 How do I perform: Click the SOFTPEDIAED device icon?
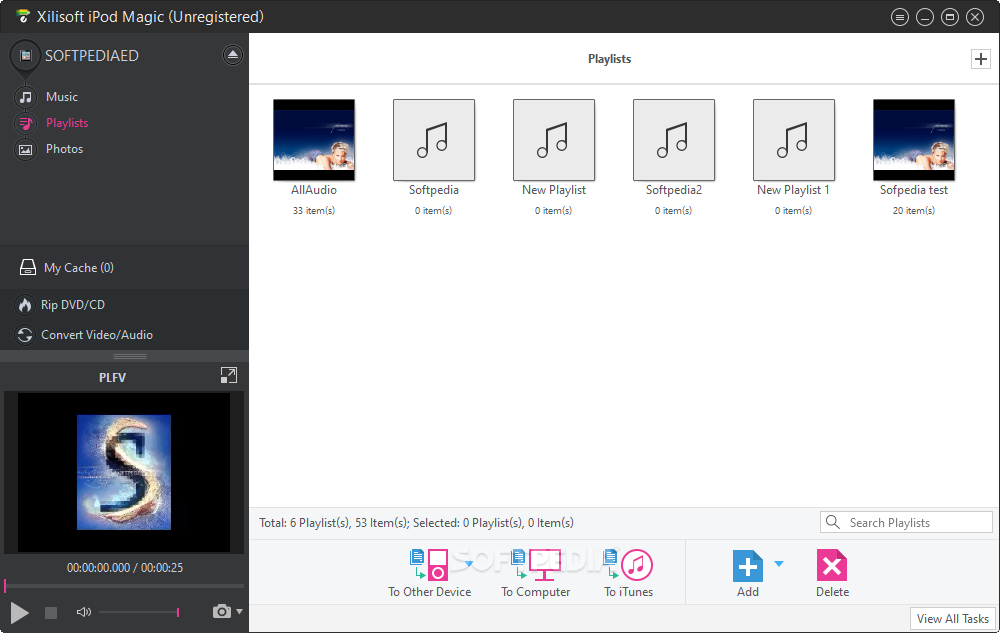tap(26, 56)
